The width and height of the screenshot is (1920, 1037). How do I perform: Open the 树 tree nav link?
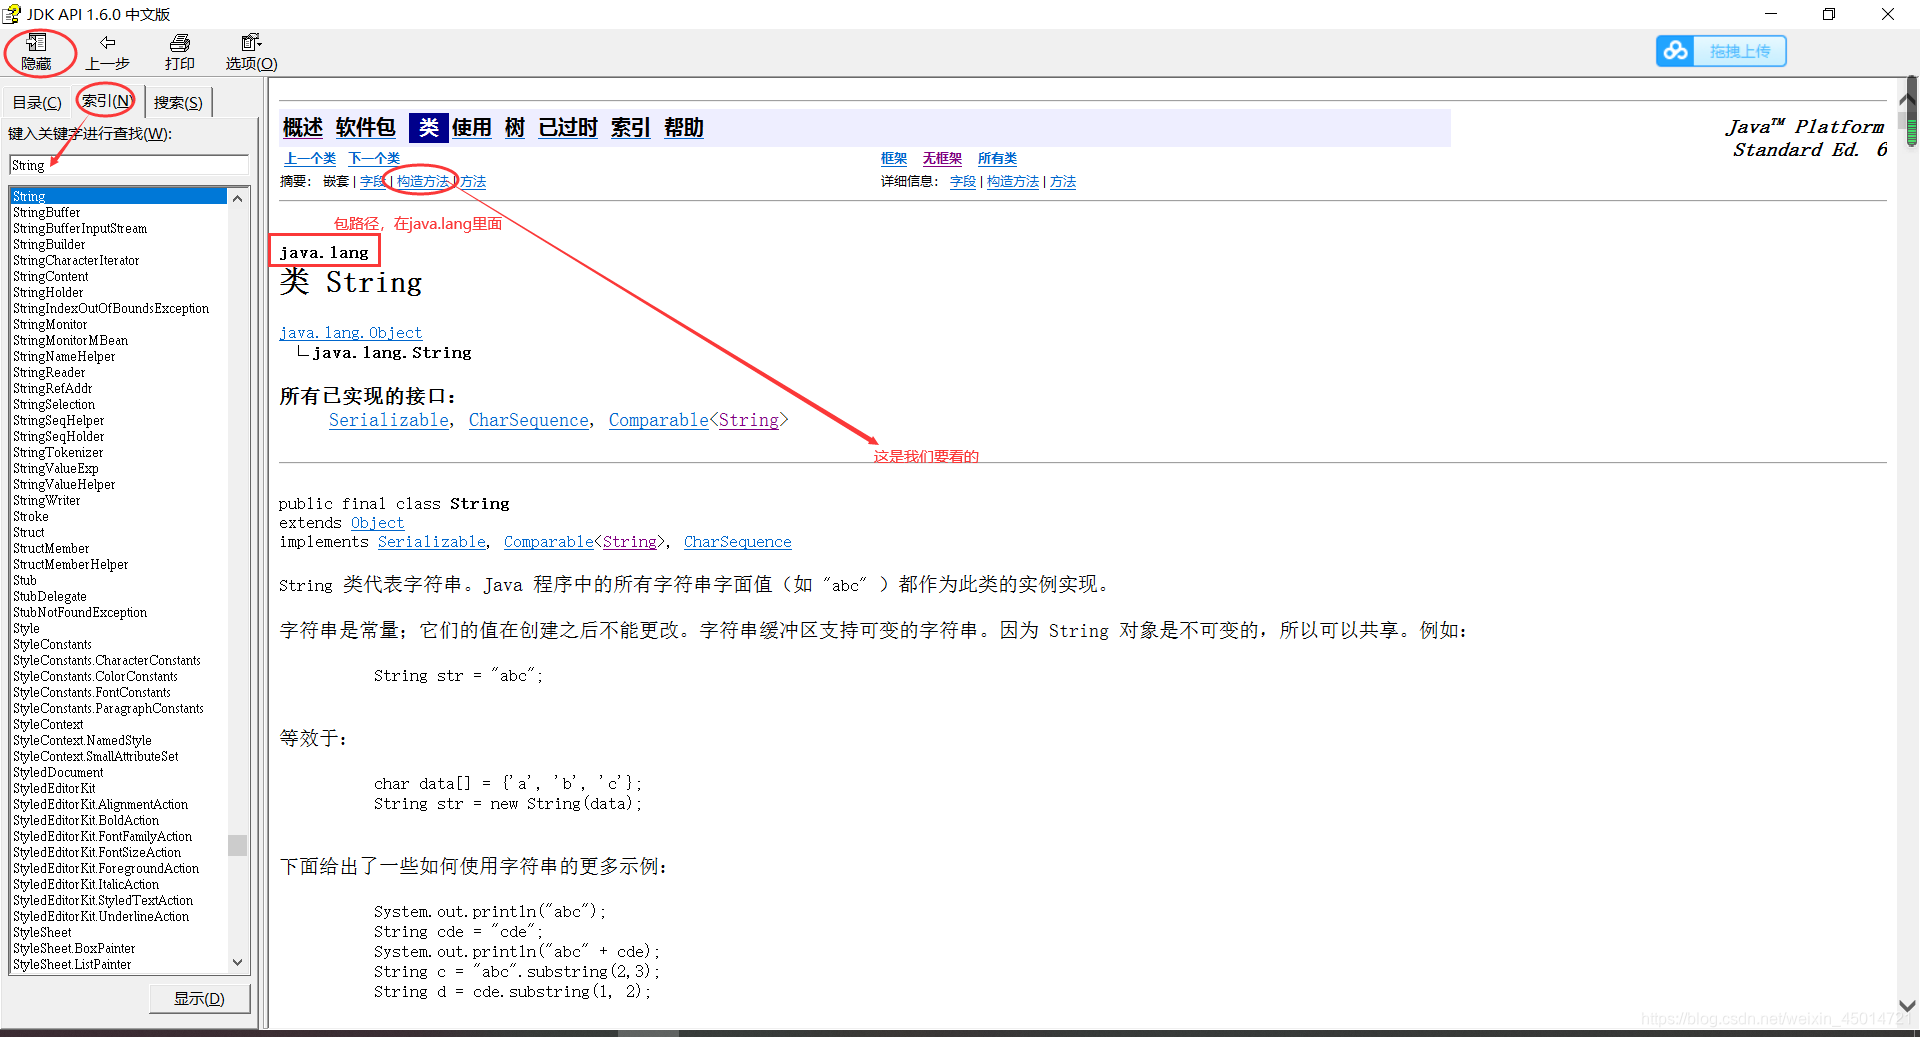coord(515,127)
